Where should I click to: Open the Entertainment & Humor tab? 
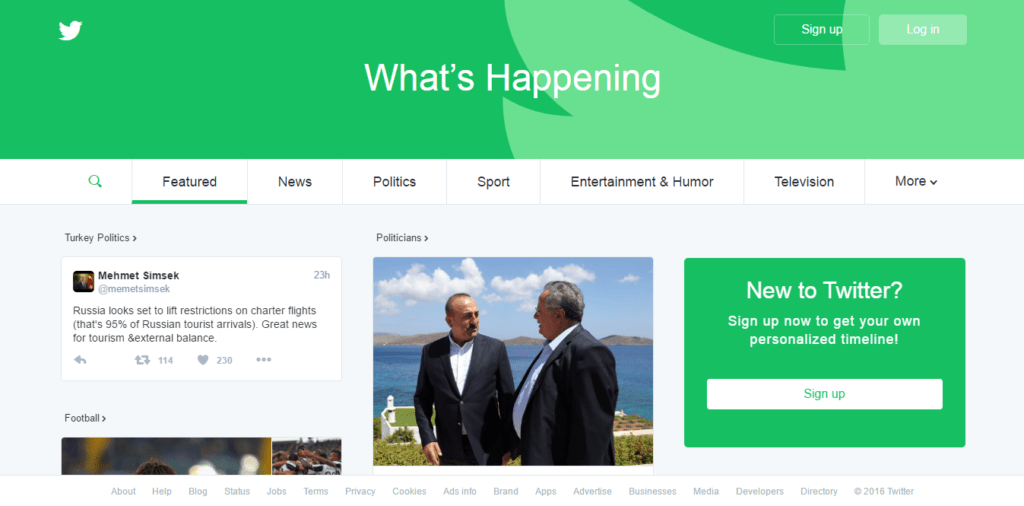pos(642,182)
